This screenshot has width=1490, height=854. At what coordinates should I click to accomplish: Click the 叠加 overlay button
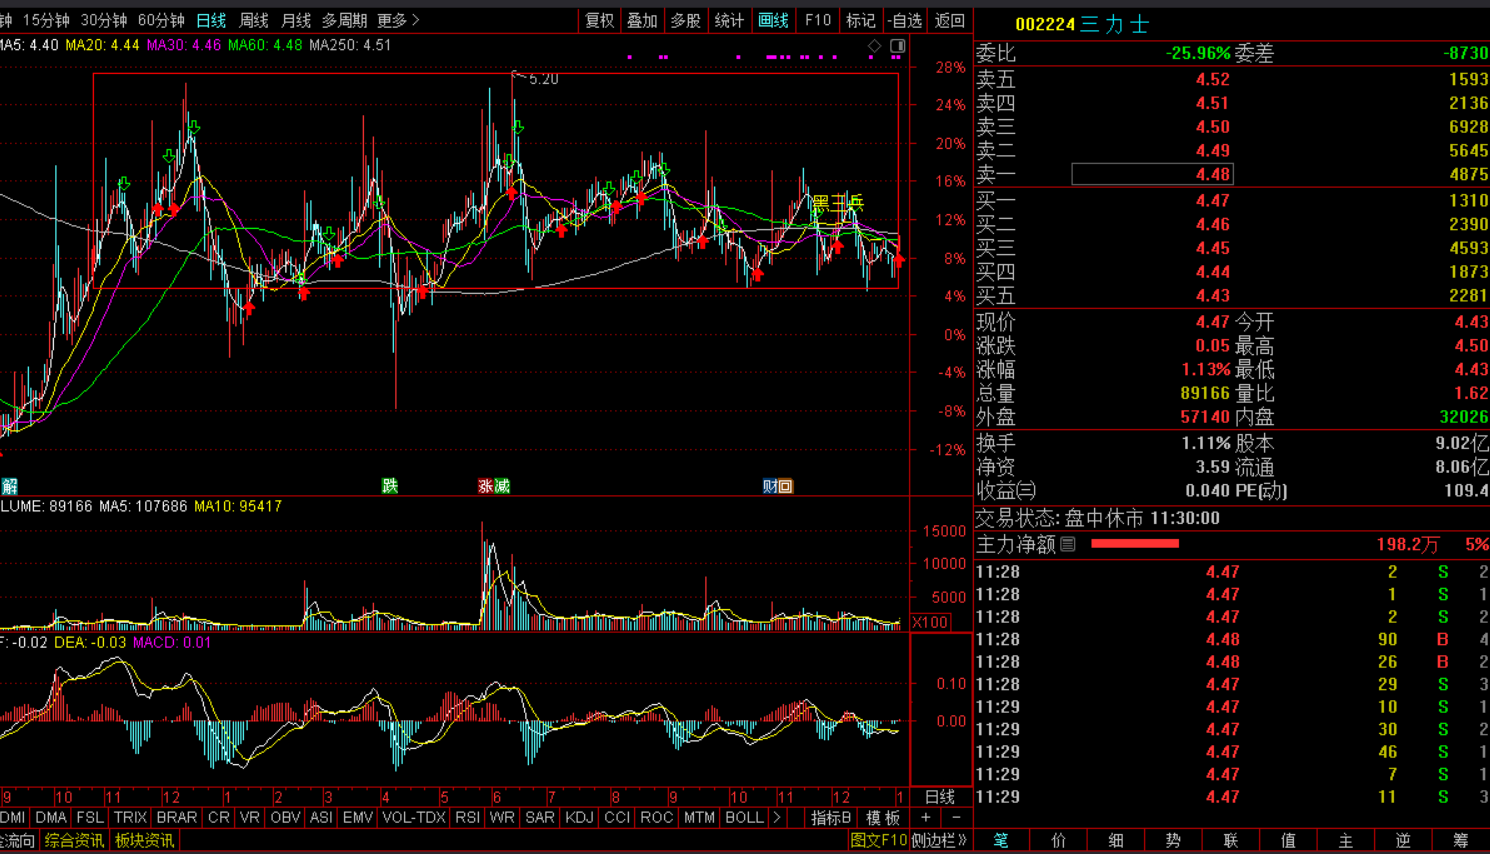click(x=642, y=20)
